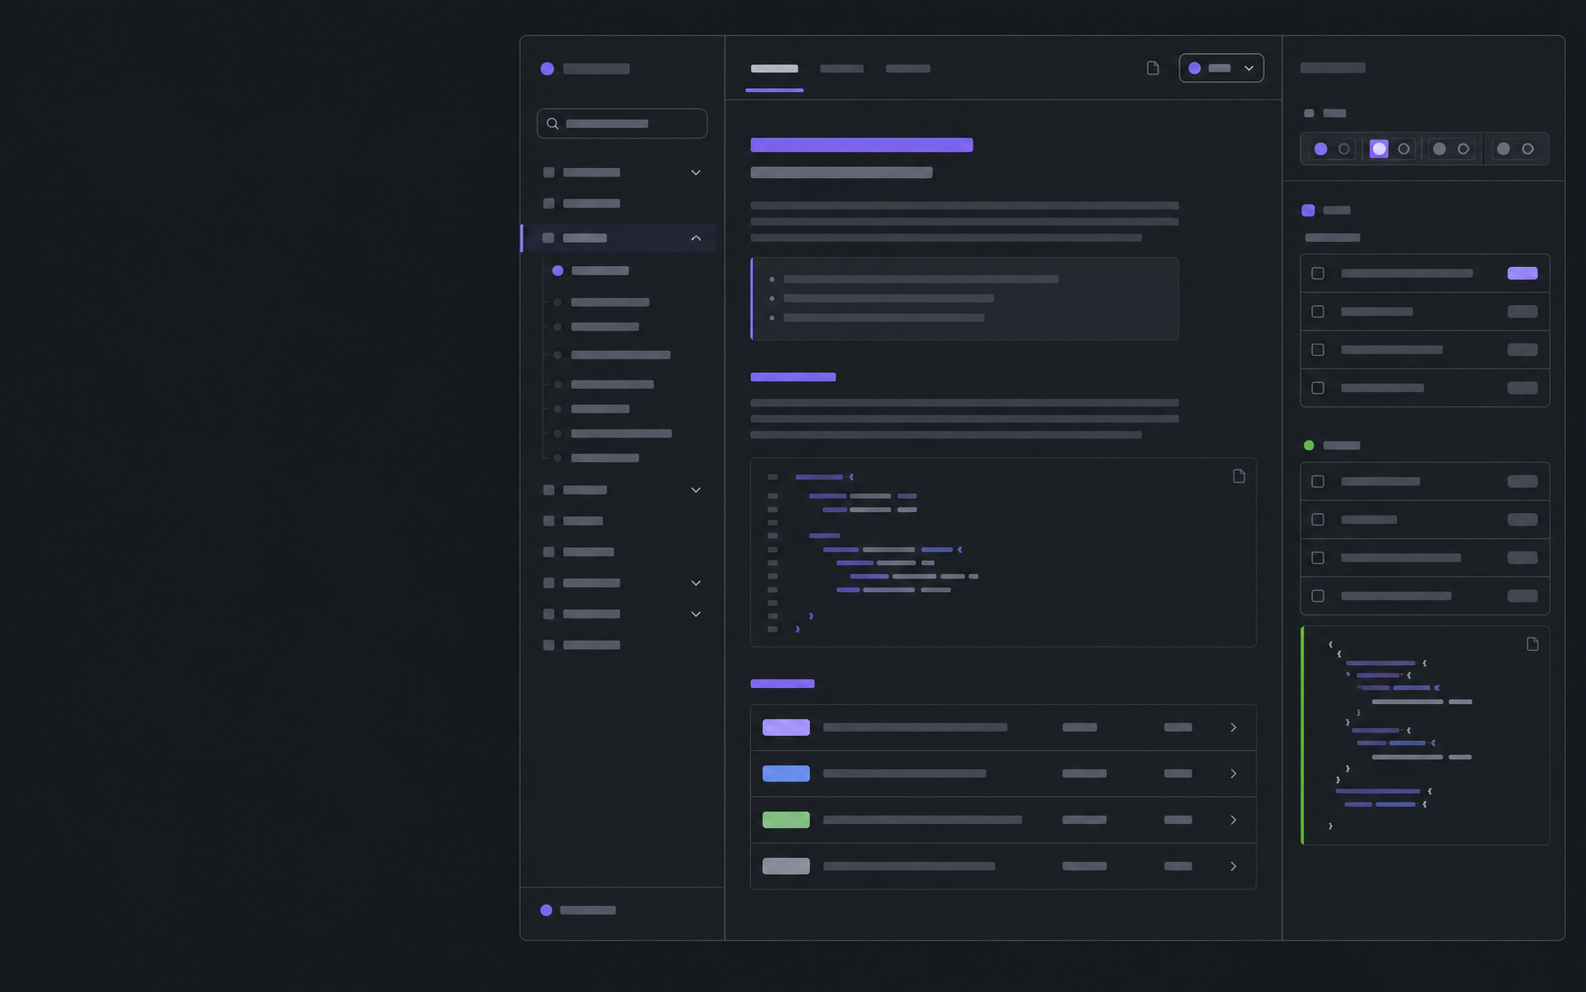Click the blue badge in the bottom table
This screenshot has width=1586, height=992.
pos(786,774)
